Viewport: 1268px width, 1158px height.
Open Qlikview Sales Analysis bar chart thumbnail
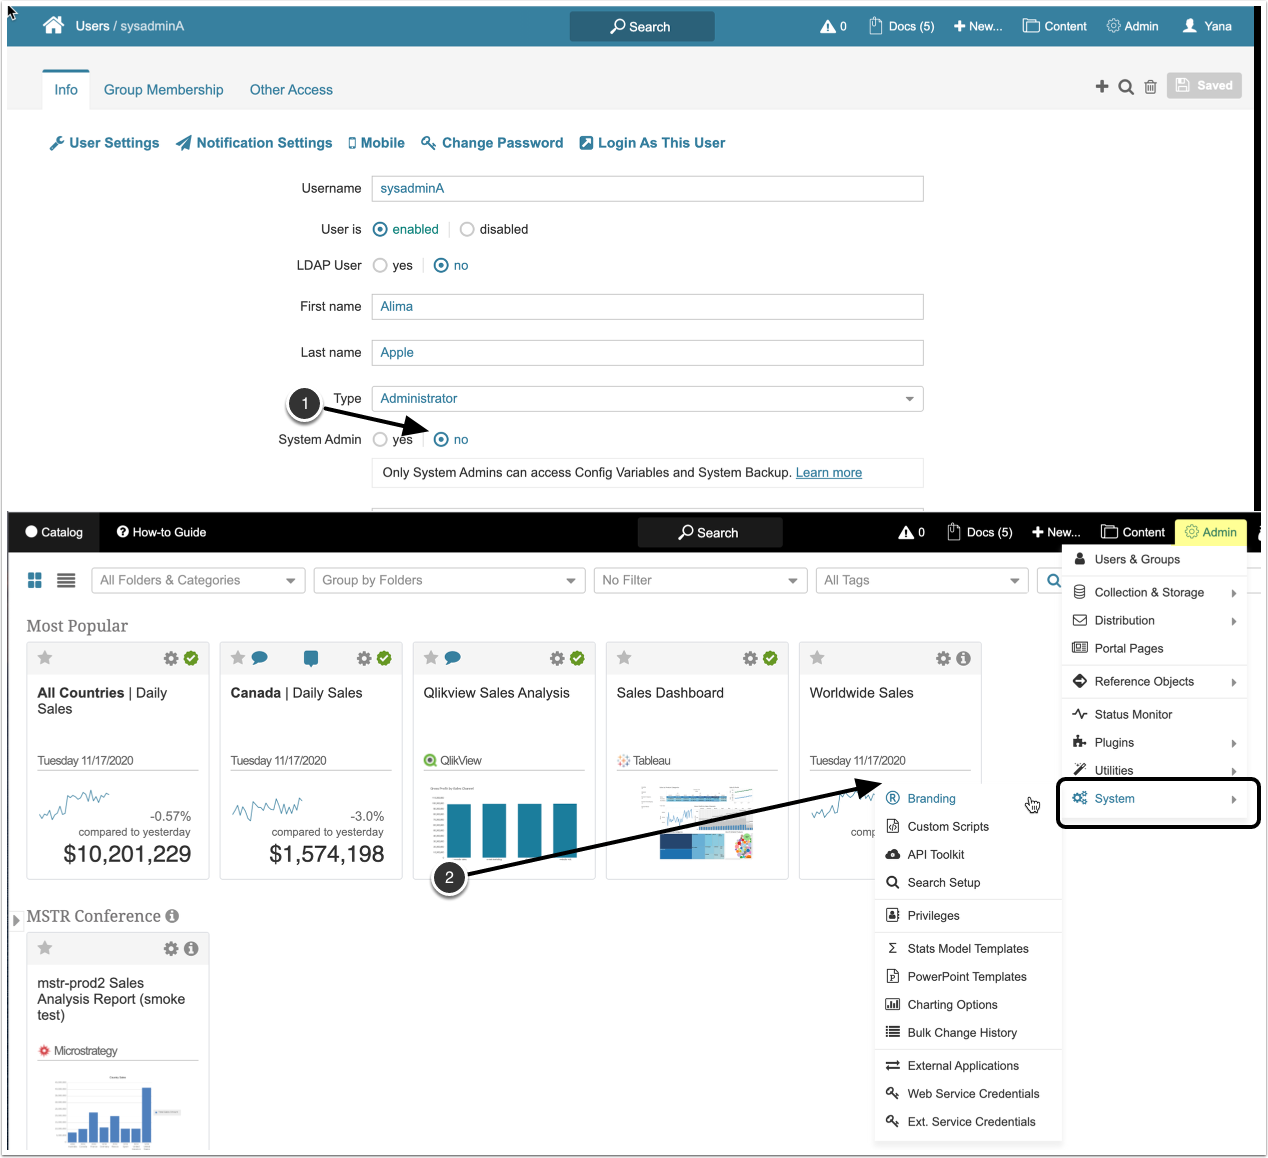[x=504, y=823]
